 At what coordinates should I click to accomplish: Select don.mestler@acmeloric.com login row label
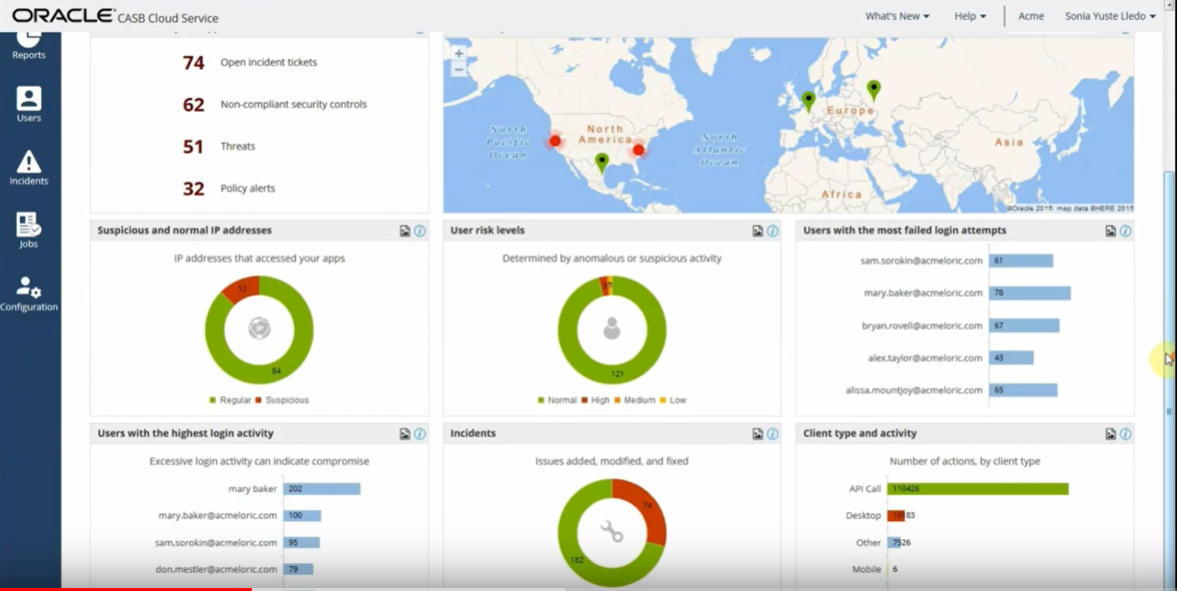tap(217, 569)
